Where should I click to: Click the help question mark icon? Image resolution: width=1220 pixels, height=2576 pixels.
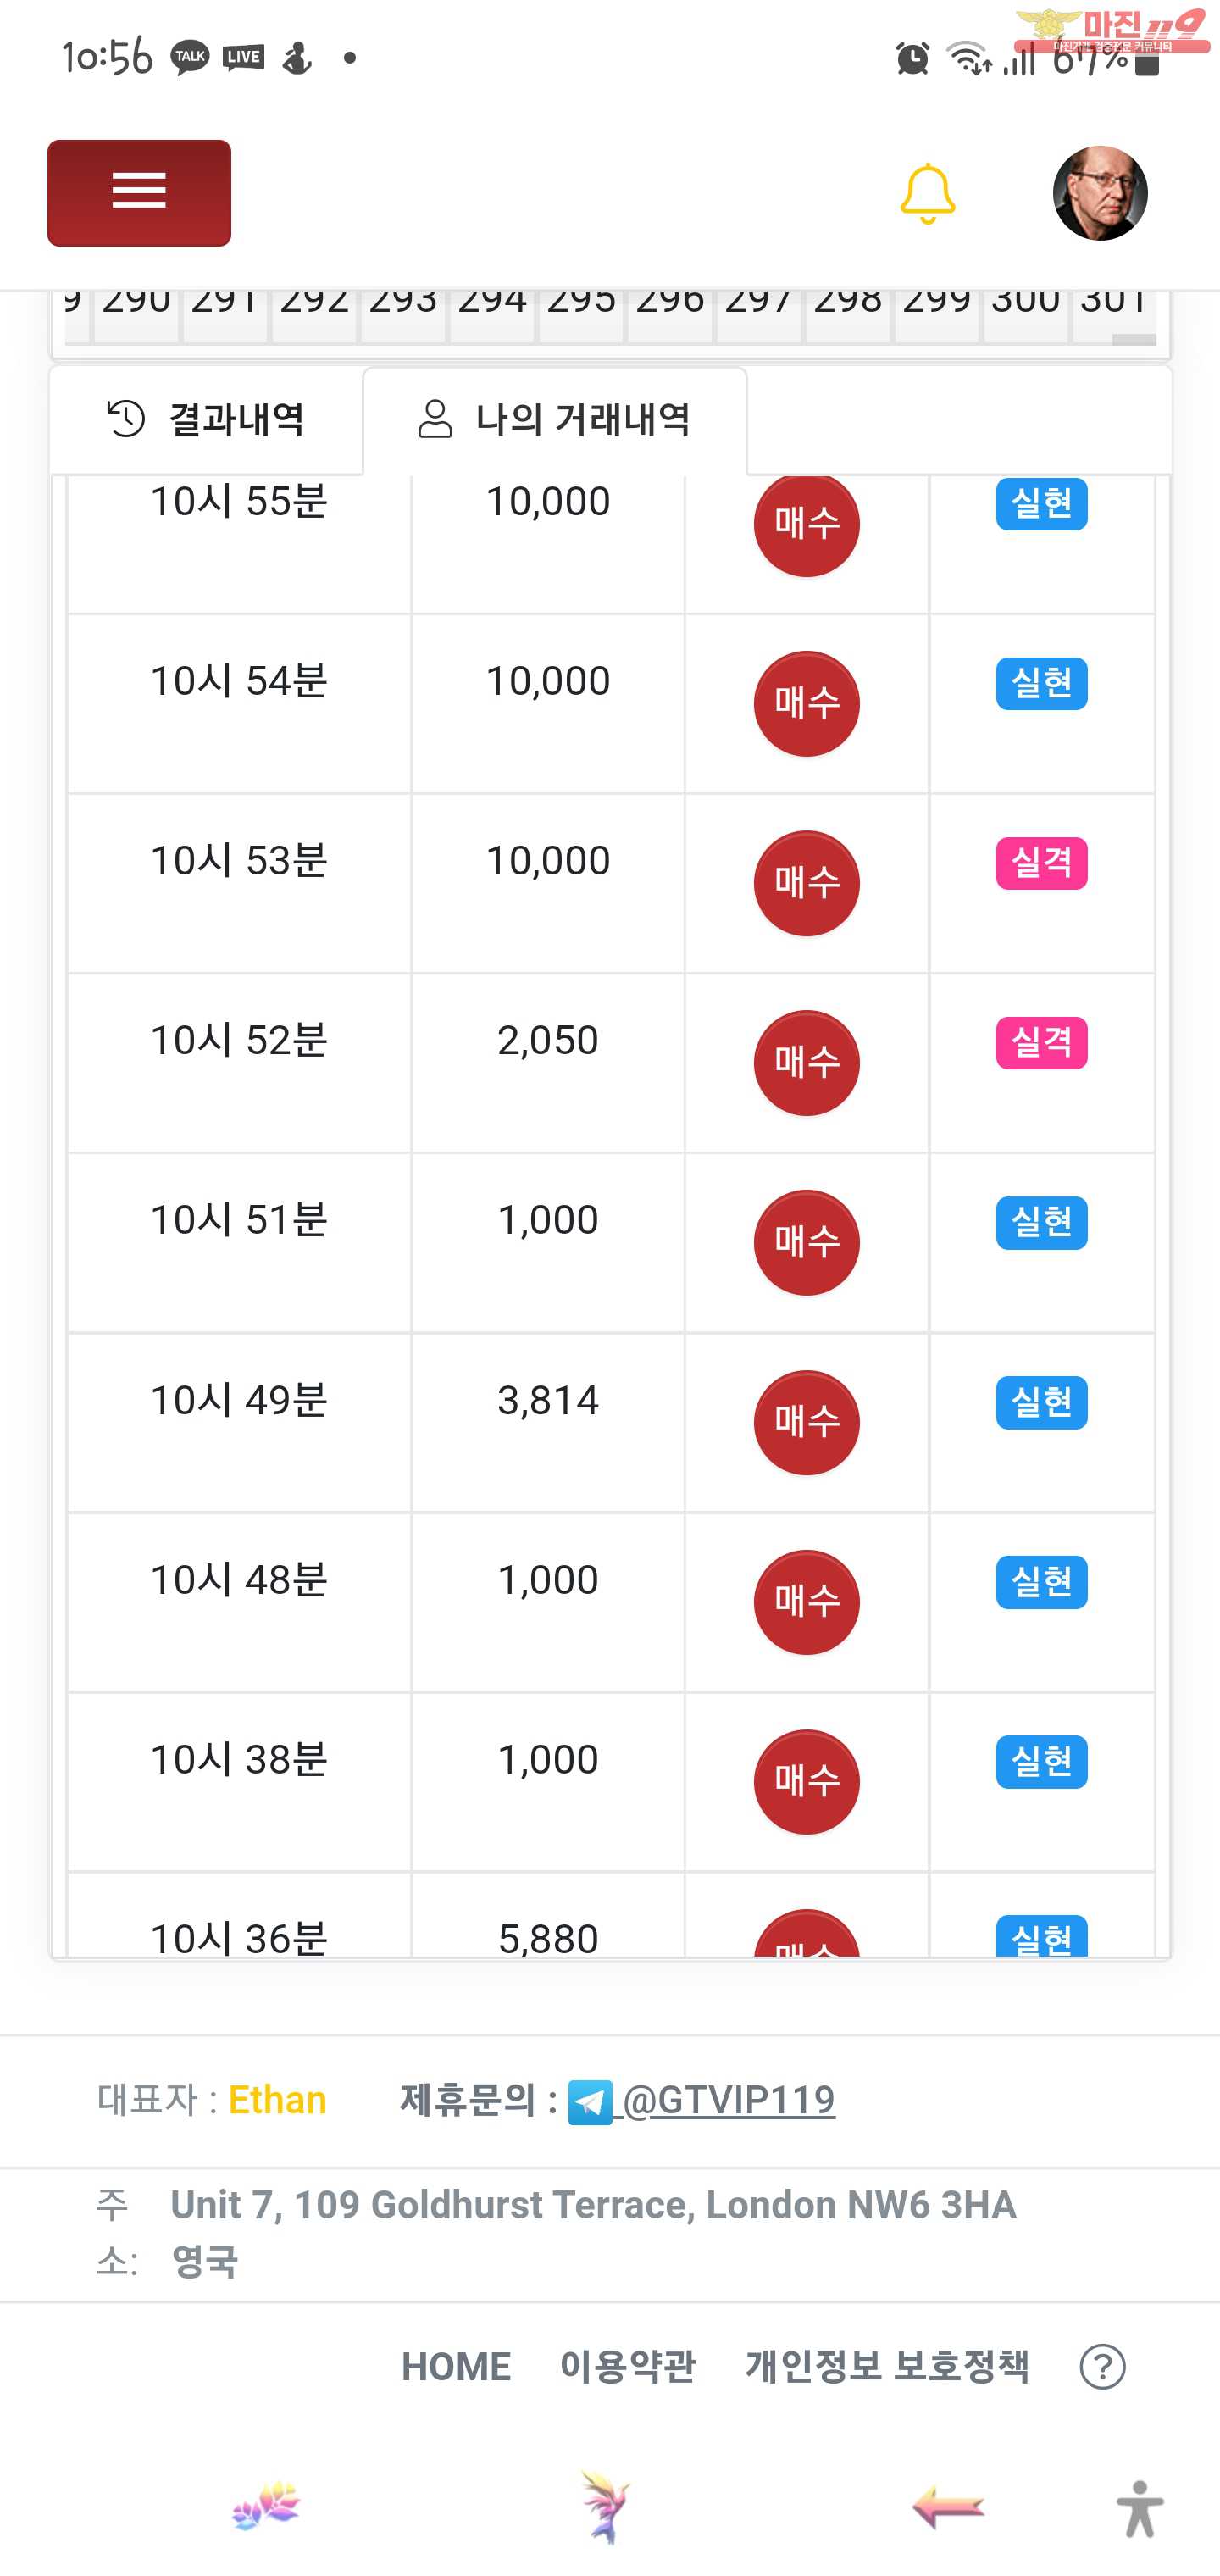click(1102, 2367)
